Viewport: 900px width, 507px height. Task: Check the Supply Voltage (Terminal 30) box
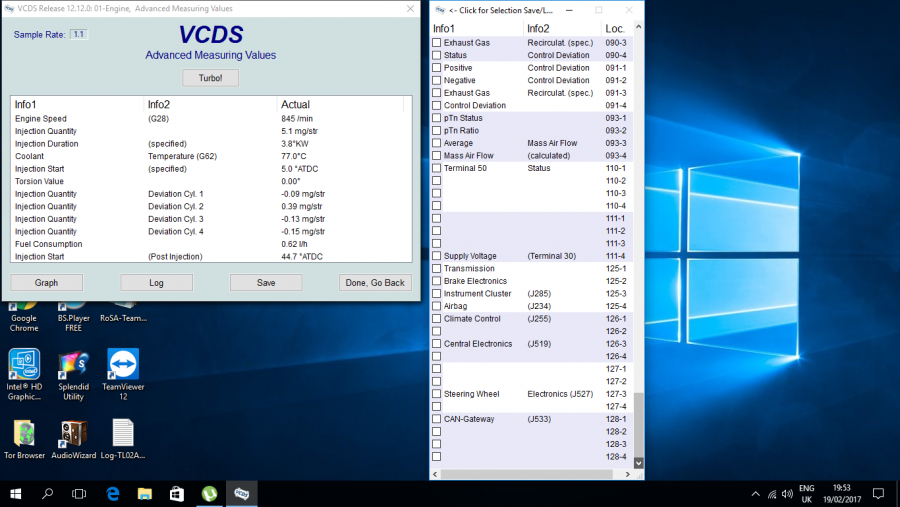click(436, 256)
